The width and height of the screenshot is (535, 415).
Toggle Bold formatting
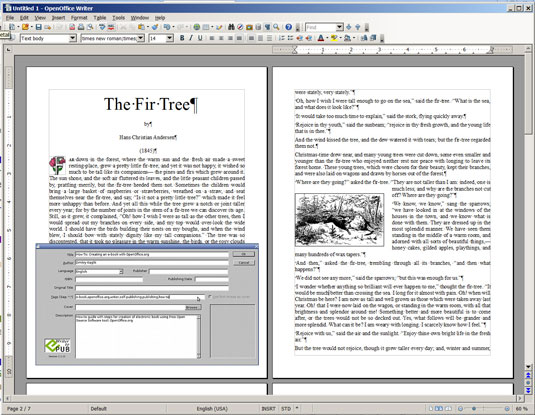click(182, 38)
